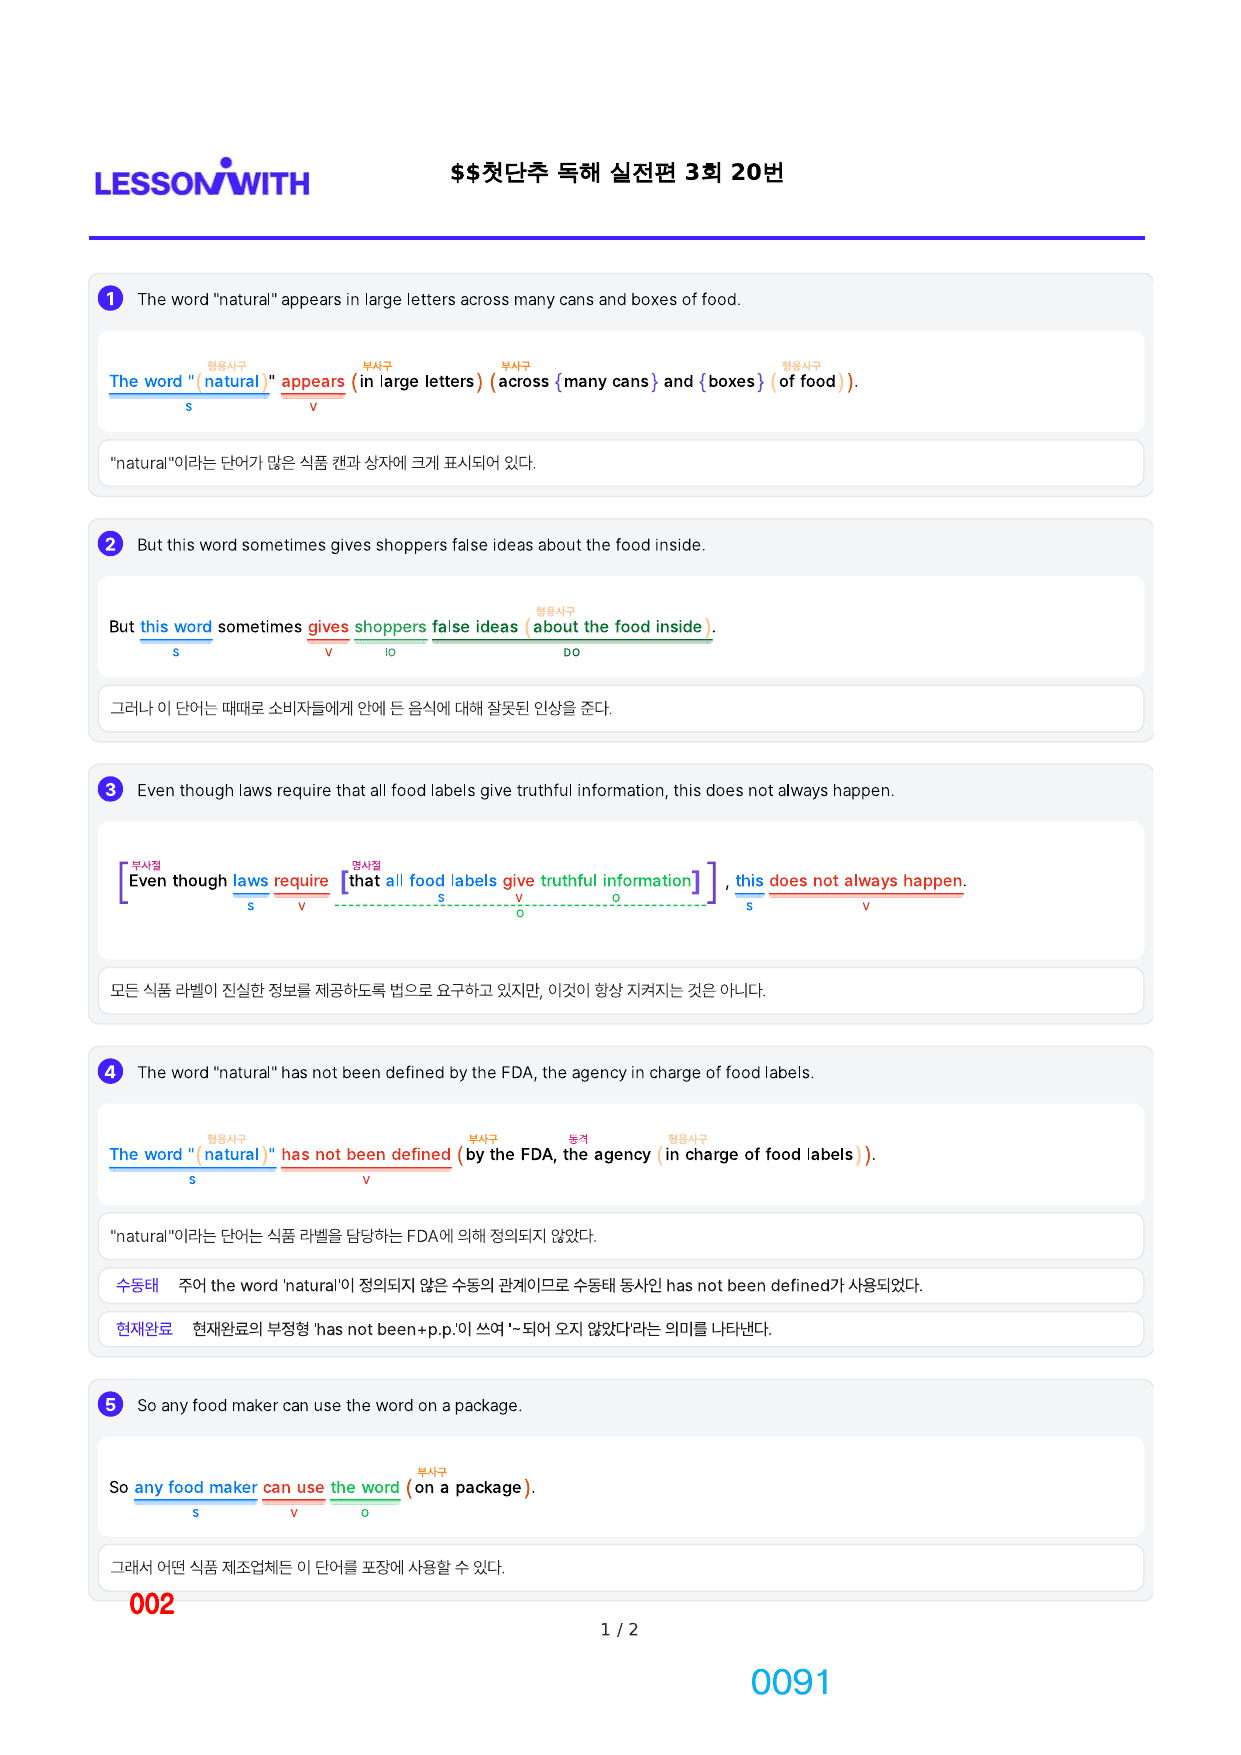Select the number 1 sentence badge
1241x1755 pixels.
coord(110,298)
